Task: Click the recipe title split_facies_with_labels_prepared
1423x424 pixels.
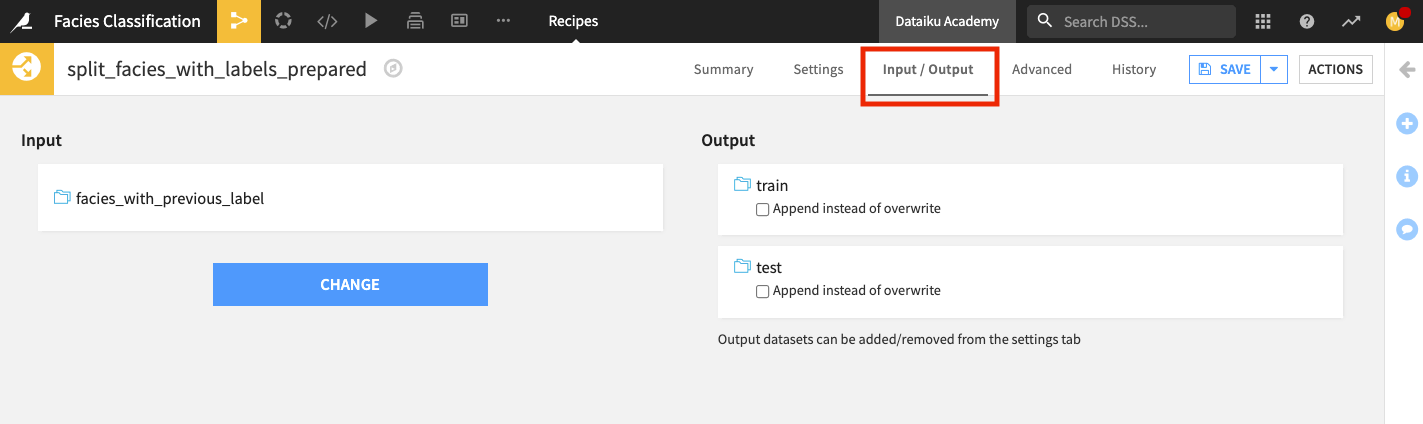Action: 217,69
